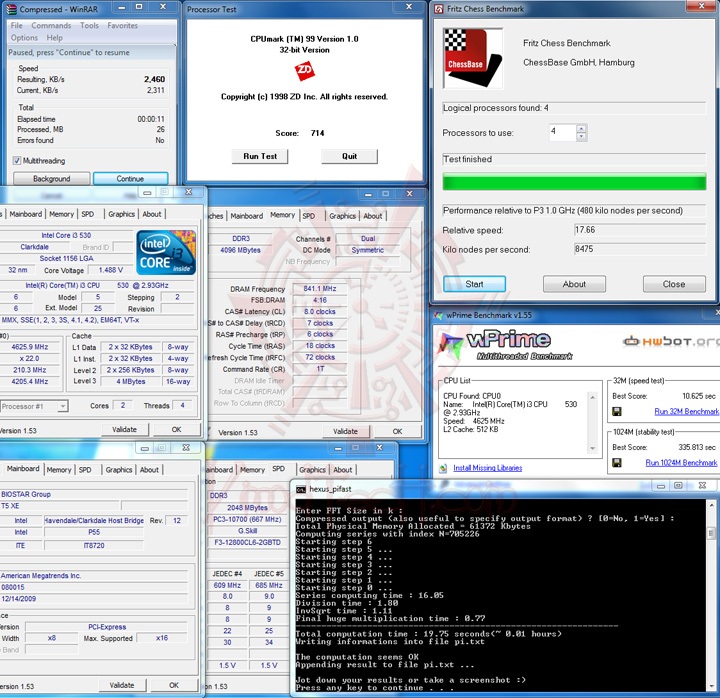This screenshot has height=698, width=720.
Task: Click the Background button in WinRAR
Action: [51, 179]
